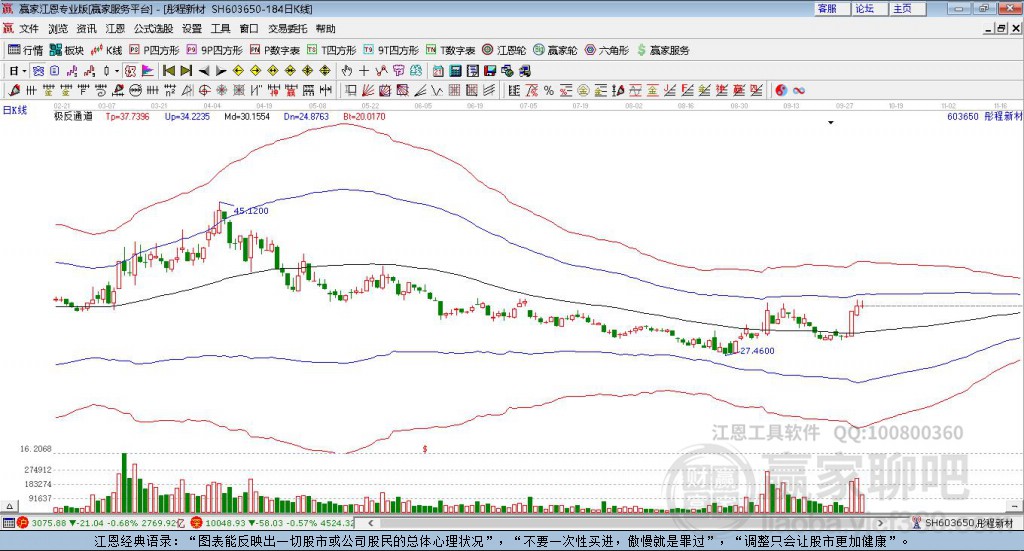Select the percent line drawing tool

[x=549, y=90]
